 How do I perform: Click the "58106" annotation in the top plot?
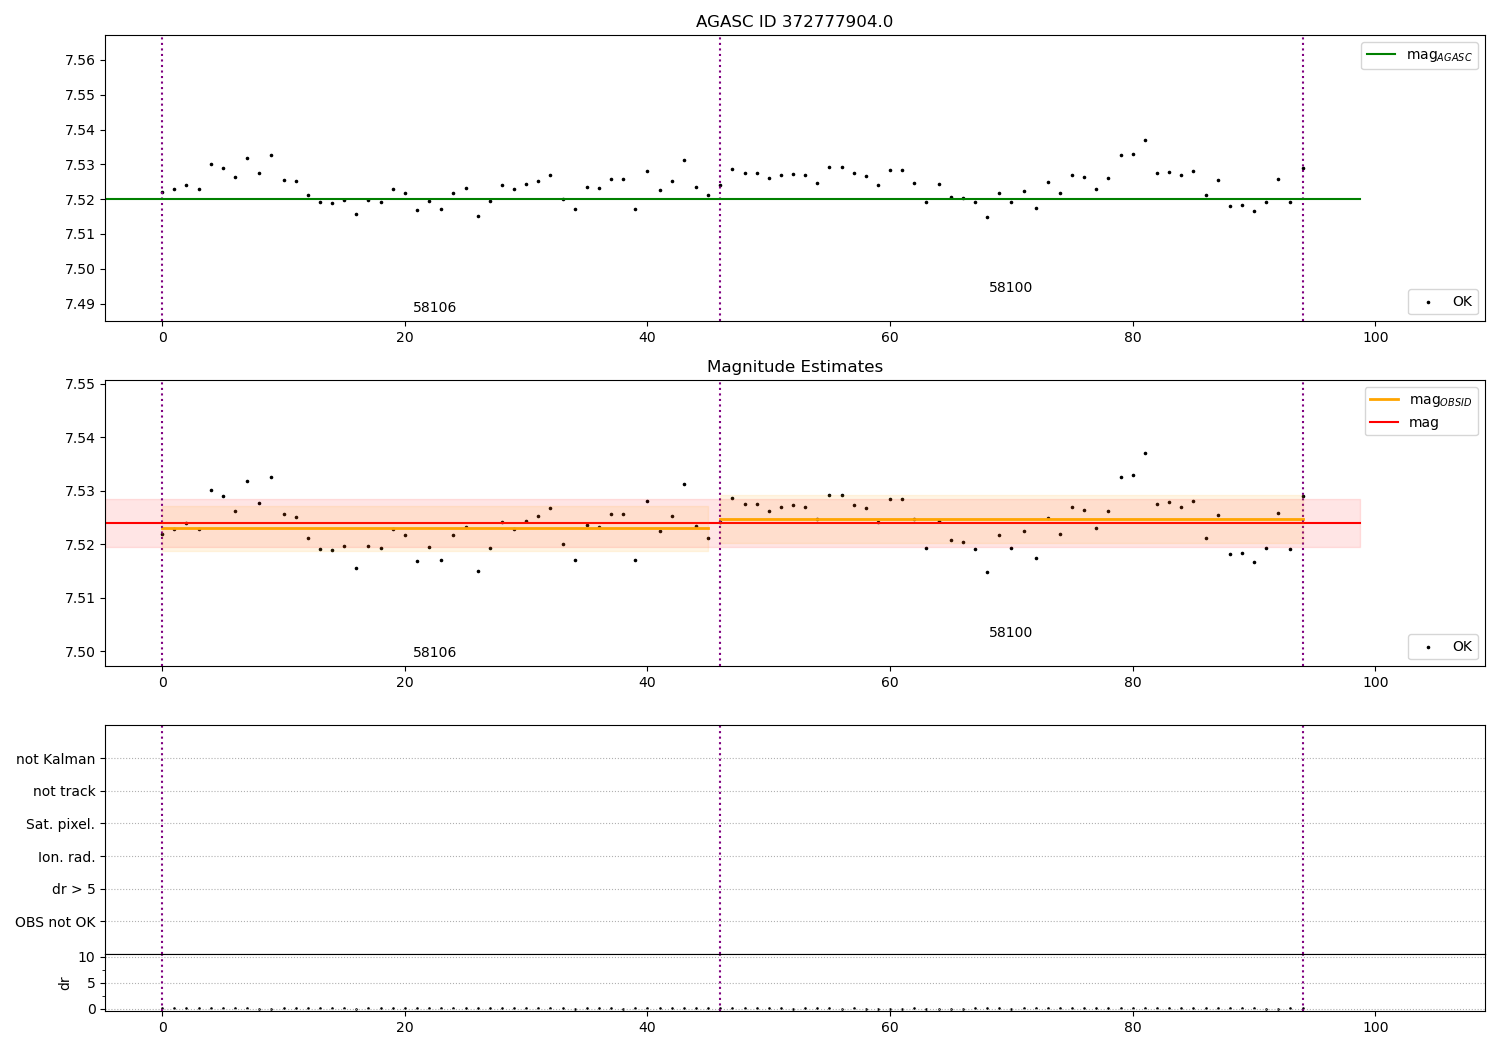click(x=434, y=308)
